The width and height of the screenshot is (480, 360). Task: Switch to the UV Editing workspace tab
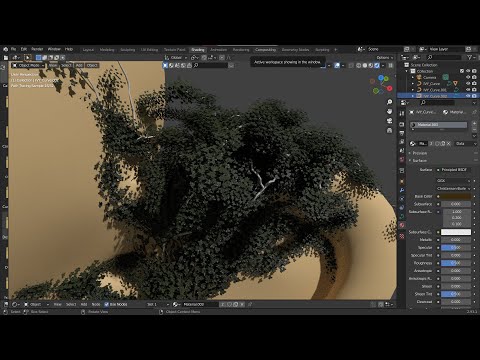[x=149, y=50]
